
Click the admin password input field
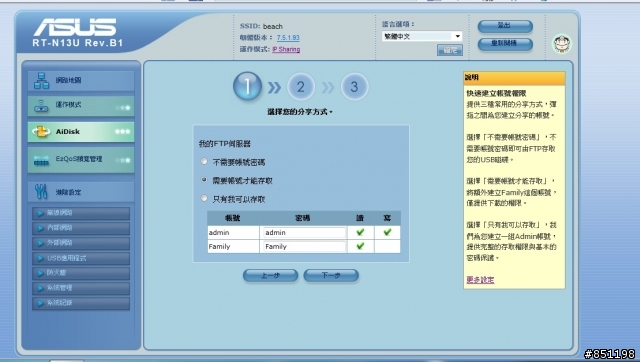tap(304, 233)
